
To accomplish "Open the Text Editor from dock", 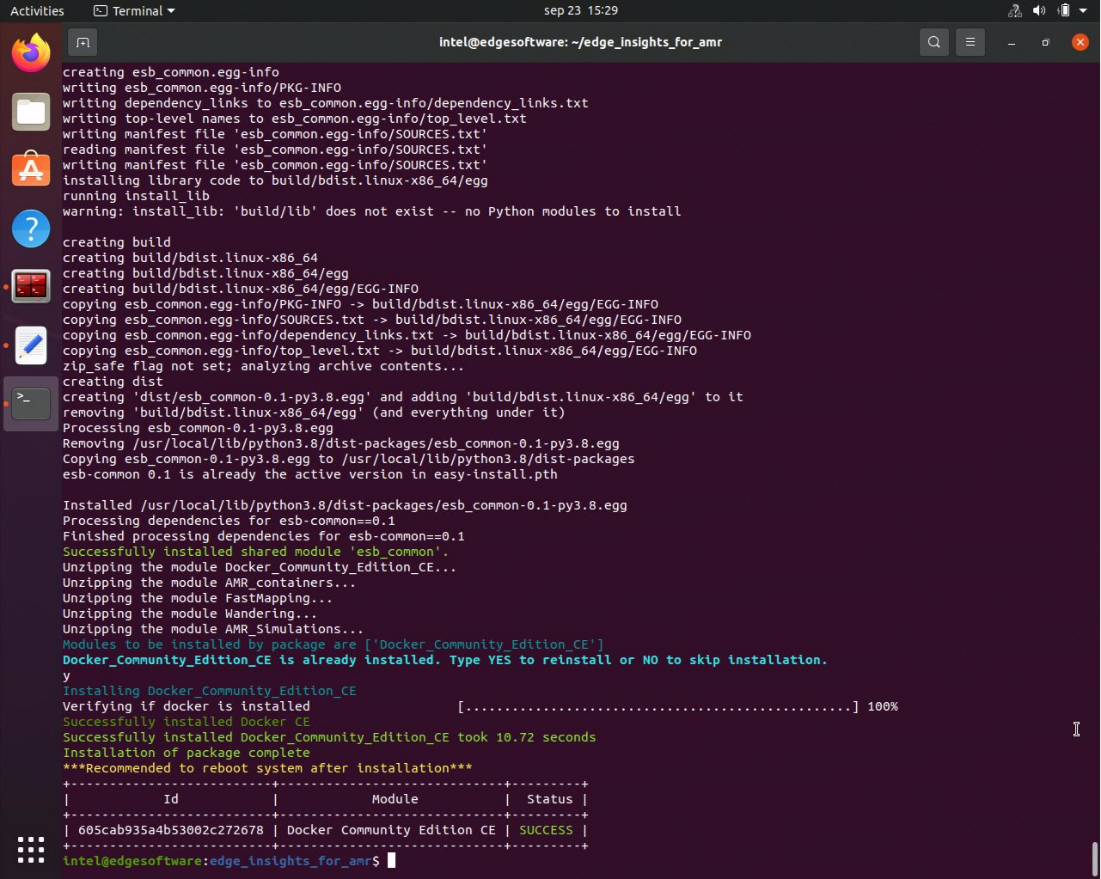I will (x=31, y=345).
